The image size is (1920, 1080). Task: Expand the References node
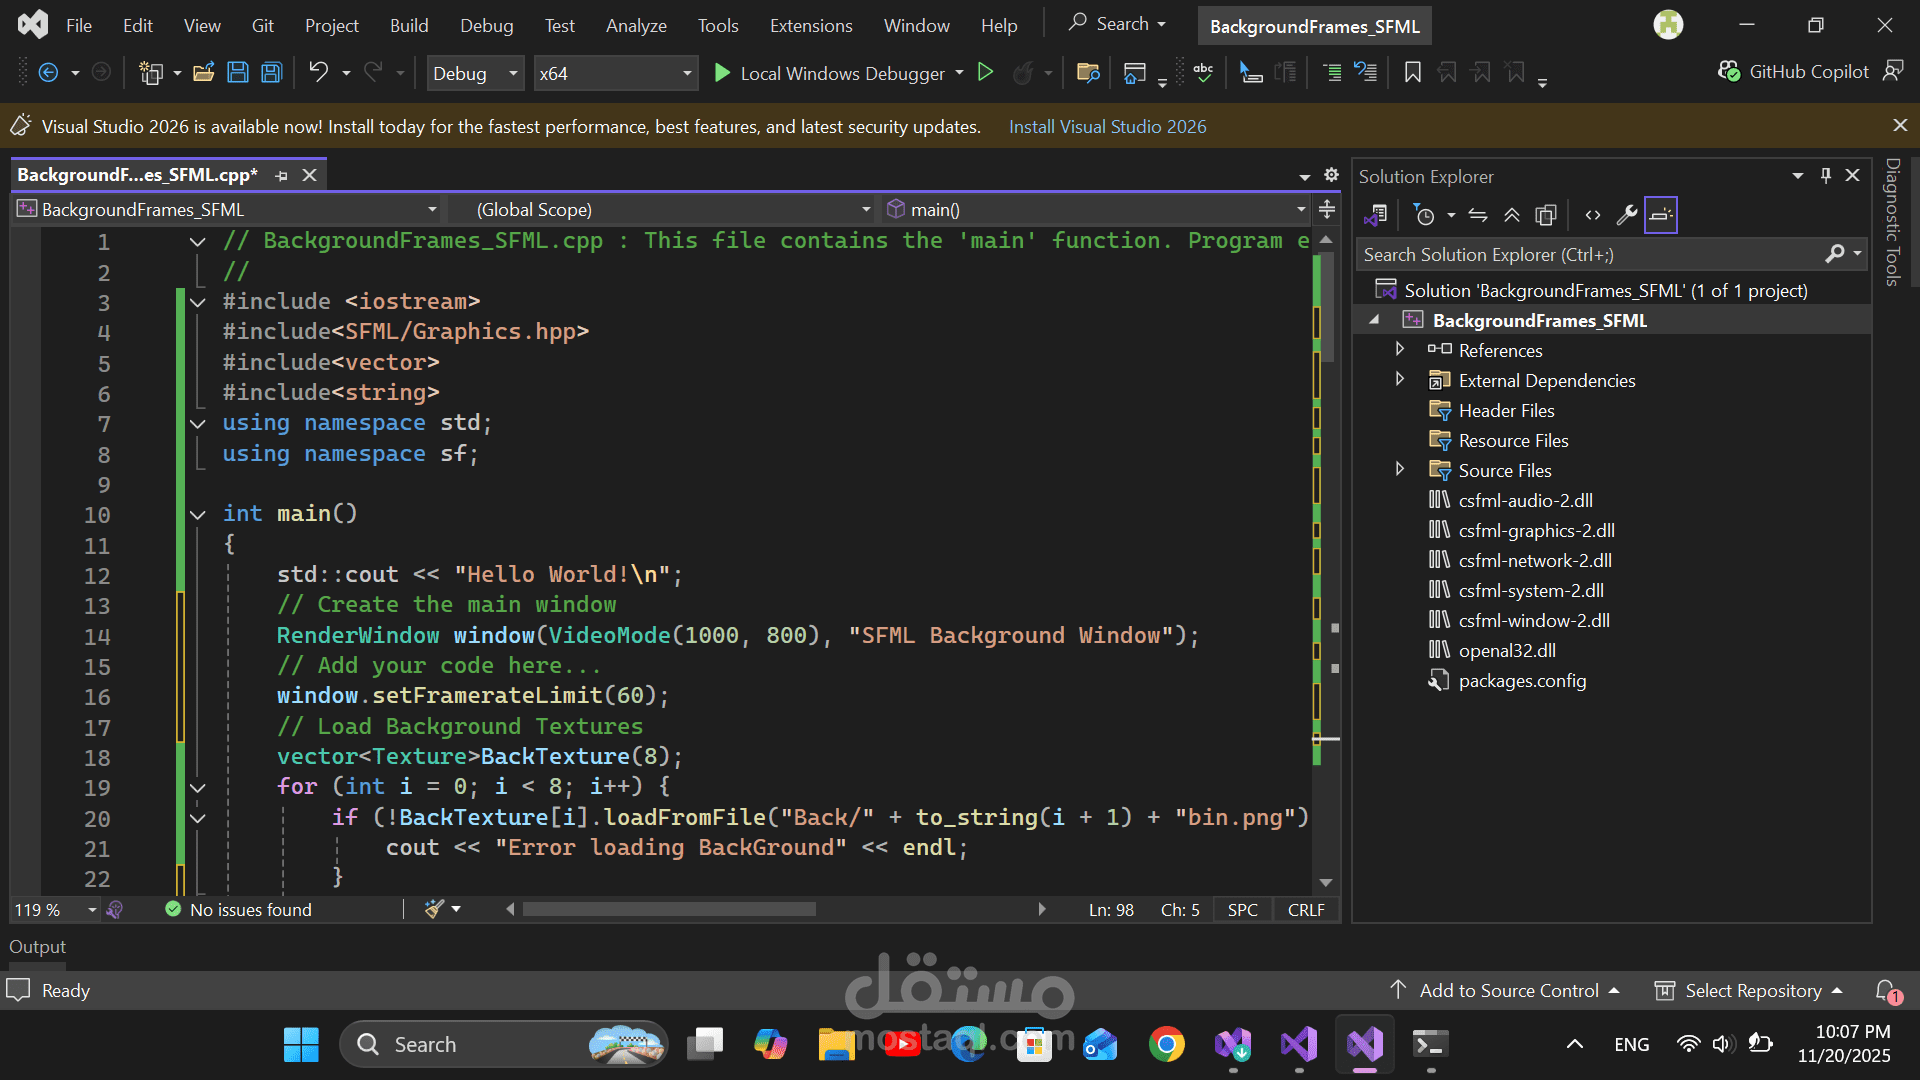tap(1400, 349)
